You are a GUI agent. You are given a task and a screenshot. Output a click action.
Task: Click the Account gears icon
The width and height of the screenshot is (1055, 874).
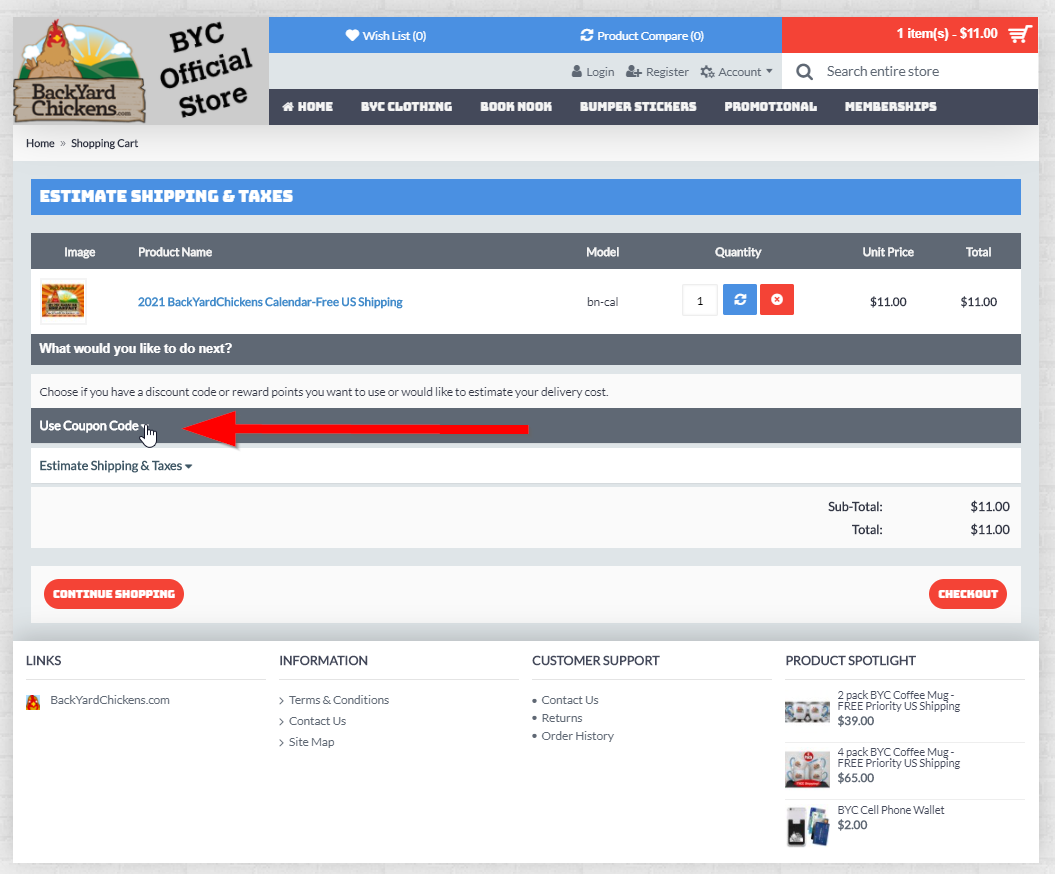(707, 71)
